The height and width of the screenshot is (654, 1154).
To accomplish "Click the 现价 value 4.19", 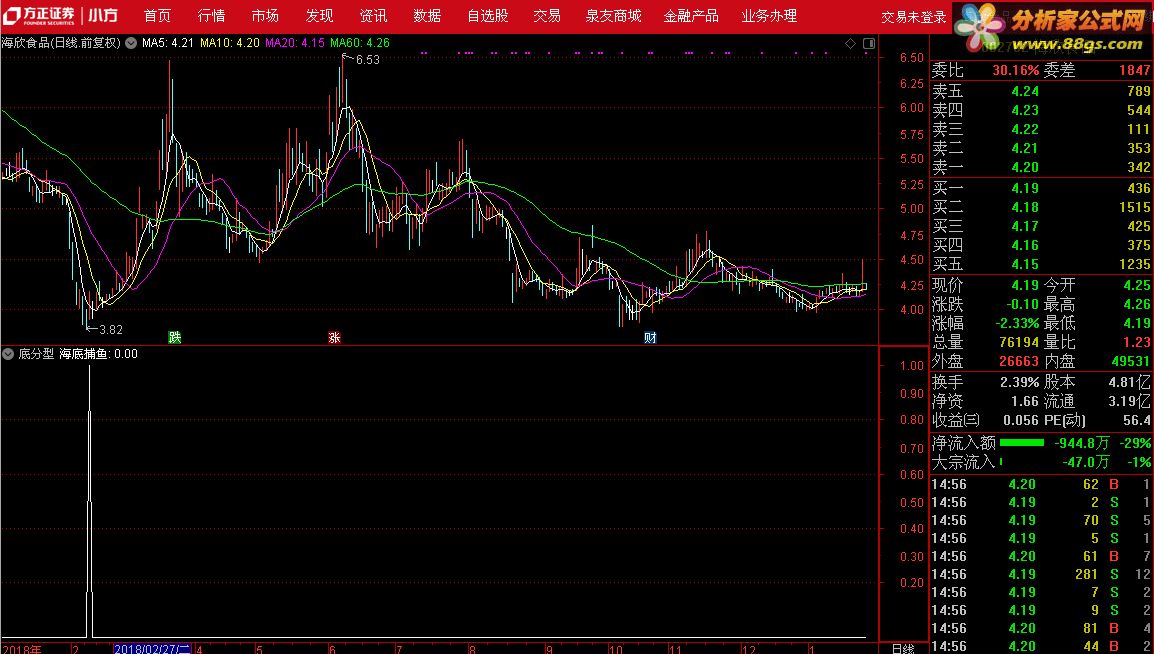I will tap(1024, 285).
